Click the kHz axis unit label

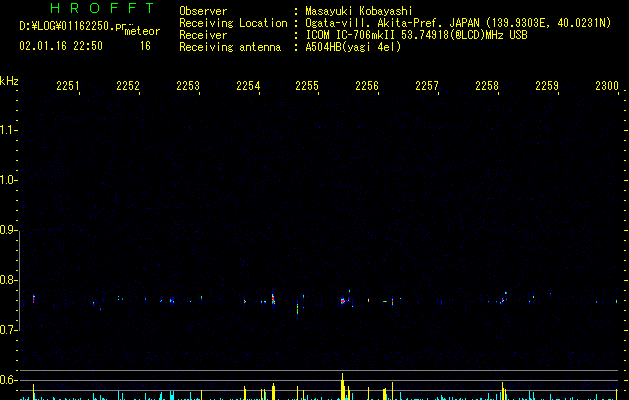pyautogui.click(x=9, y=81)
